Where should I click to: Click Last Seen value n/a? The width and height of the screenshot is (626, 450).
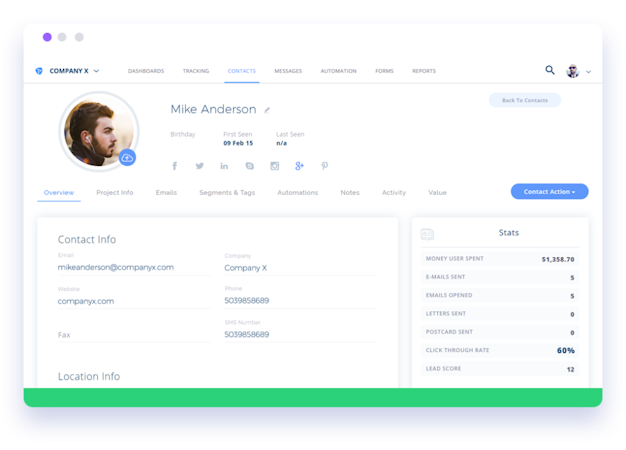pyautogui.click(x=281, y=143)
